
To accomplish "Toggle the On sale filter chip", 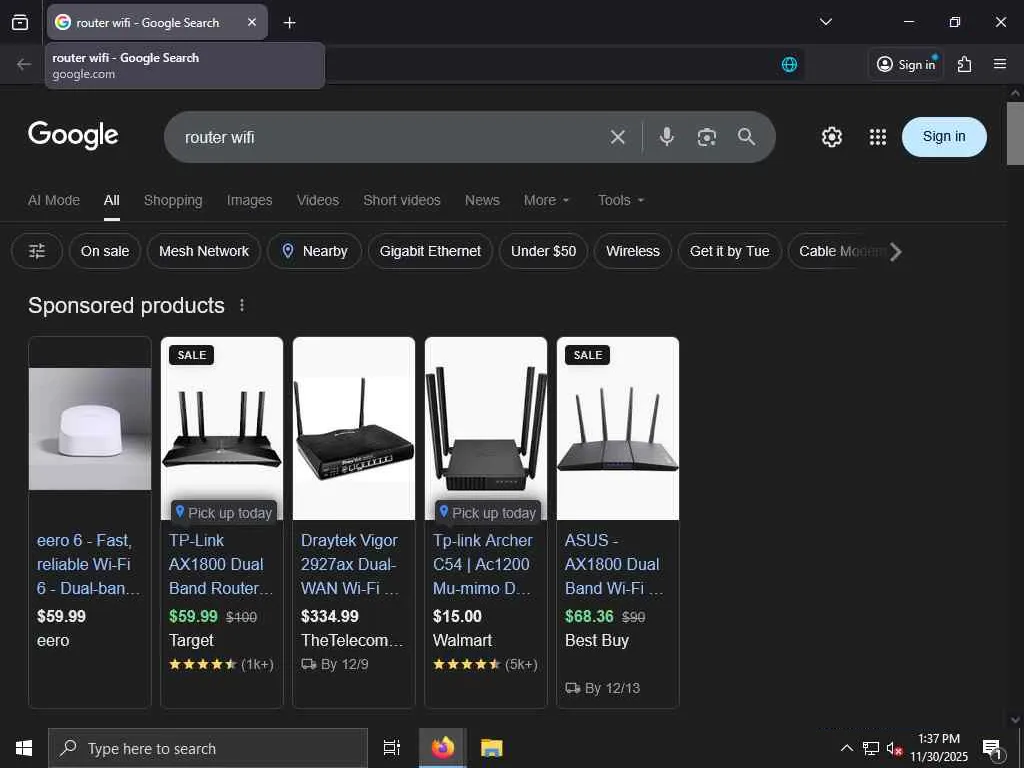I will [104, 251].
